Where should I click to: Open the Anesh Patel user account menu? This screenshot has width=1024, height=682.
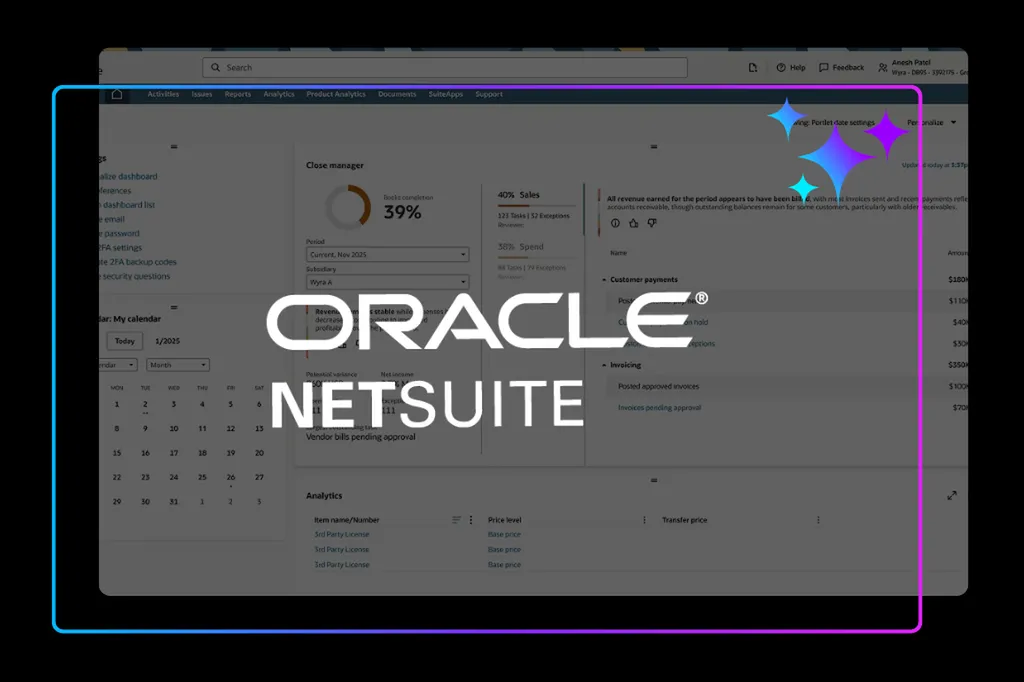[923, 67]
